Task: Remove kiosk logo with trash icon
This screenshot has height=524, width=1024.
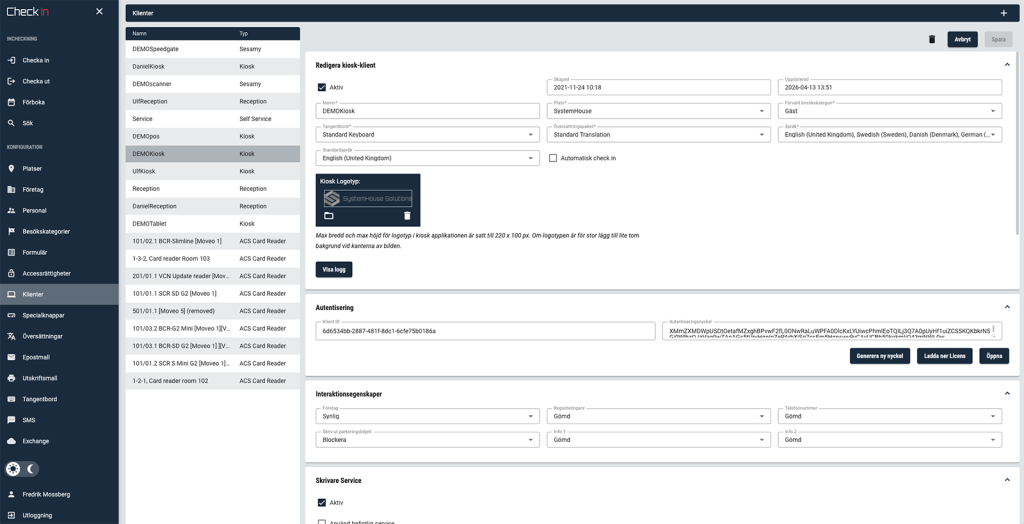Action: tap(408, 216)
